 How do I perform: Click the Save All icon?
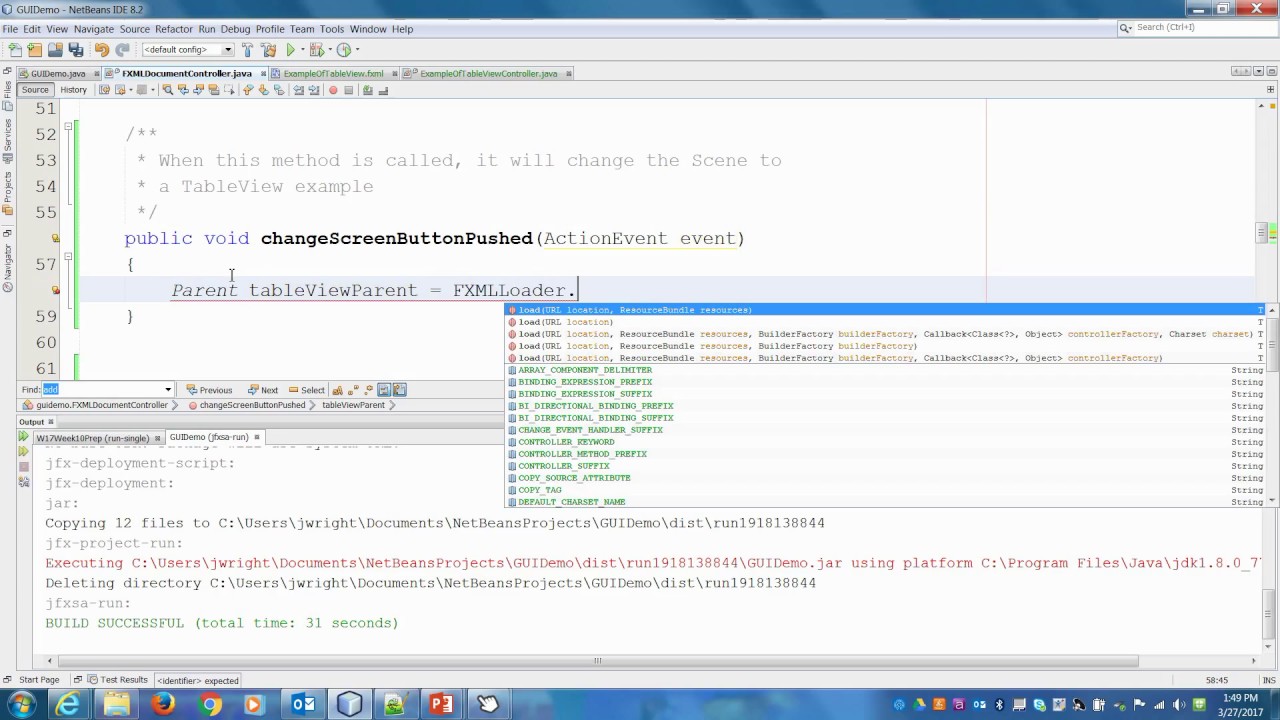click(76, 50)
